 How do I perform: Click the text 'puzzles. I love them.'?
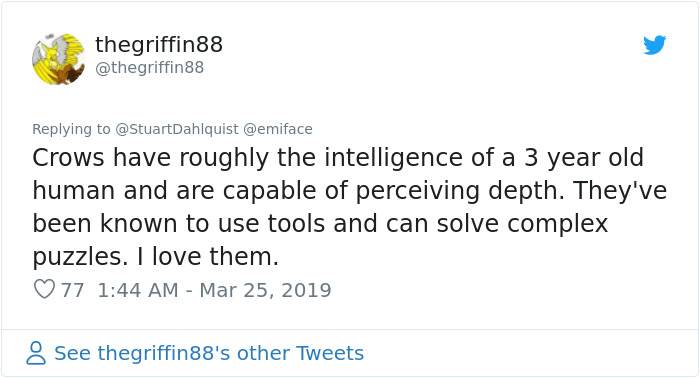tap(155, 257)
